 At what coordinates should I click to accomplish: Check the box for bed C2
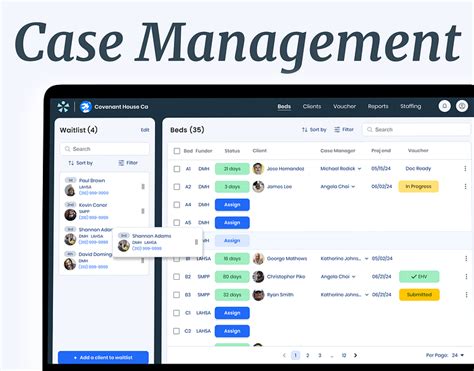click(x=177, y=331)
